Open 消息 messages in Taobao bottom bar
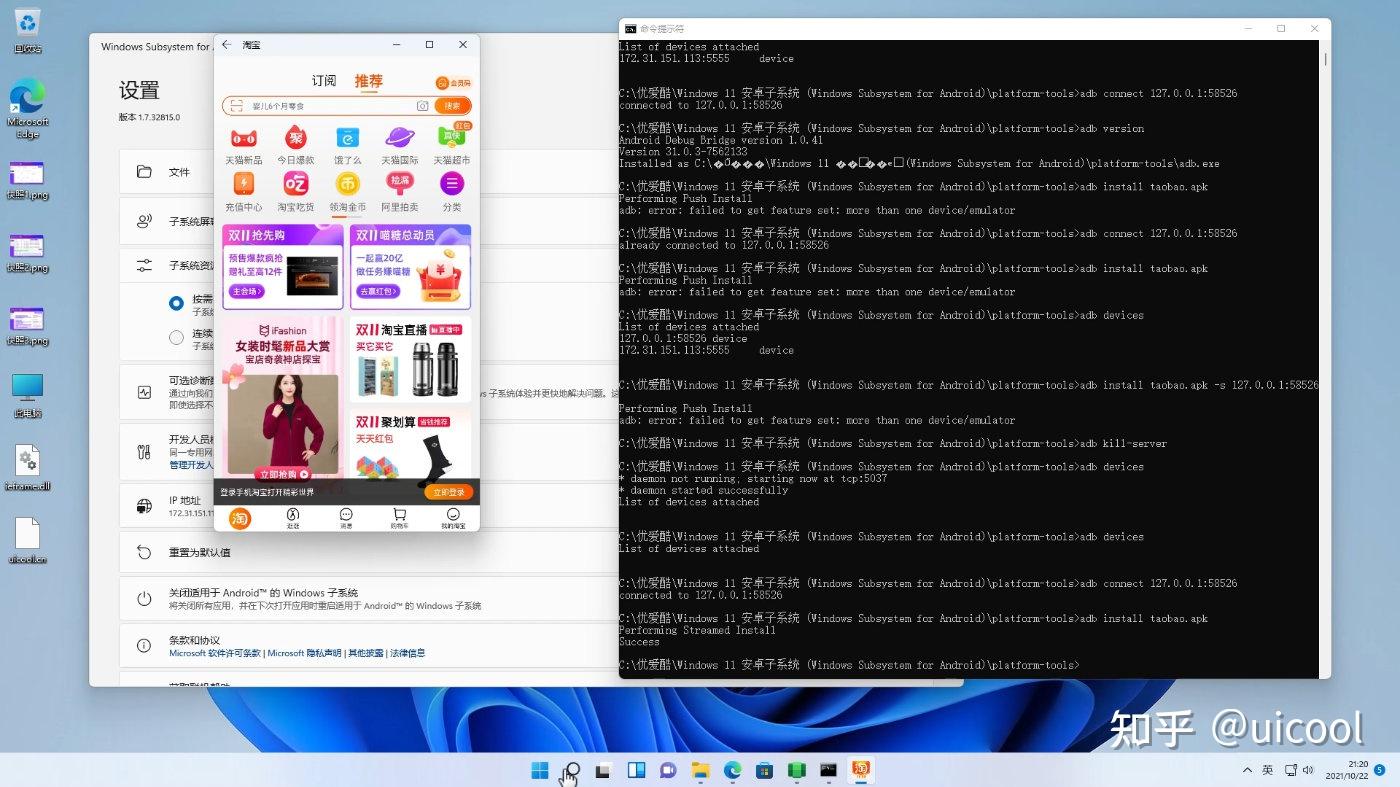This screenshot has width=1400, height=787. [346, 518]
